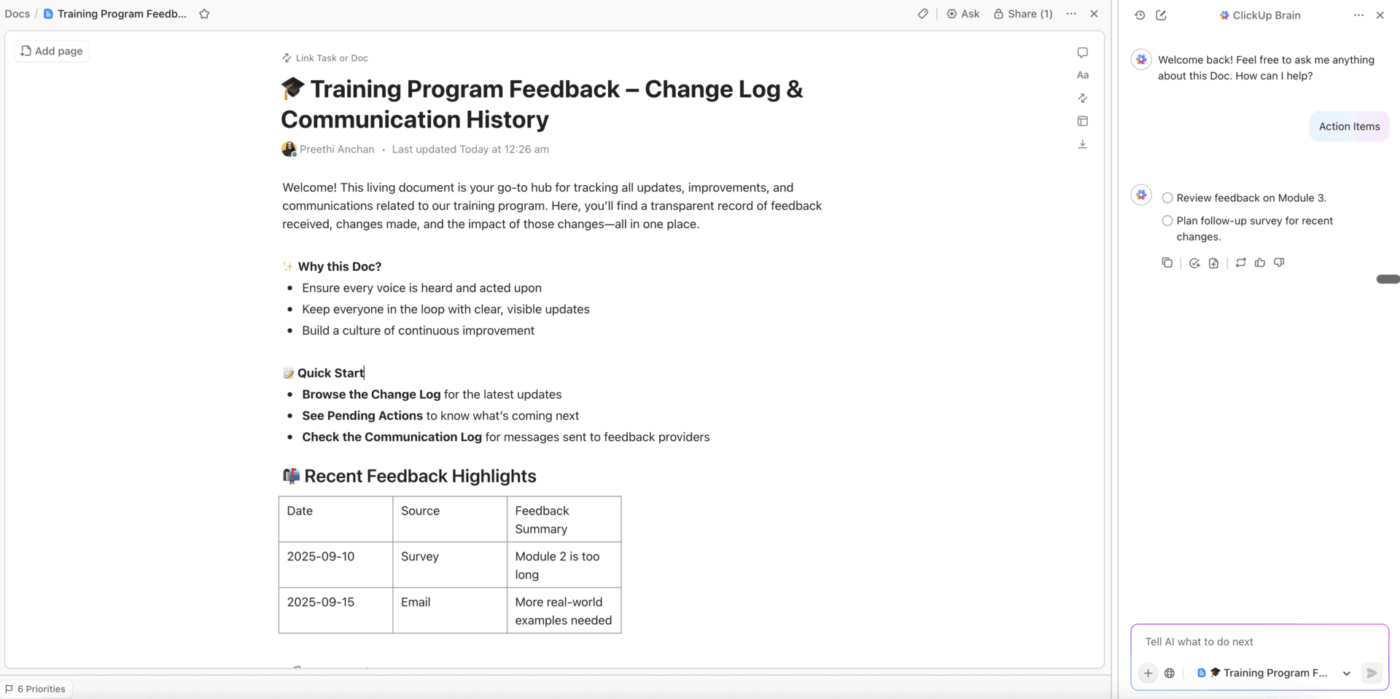
Task: Click the tag icon in doc header
Action: (x=923, y=14)
